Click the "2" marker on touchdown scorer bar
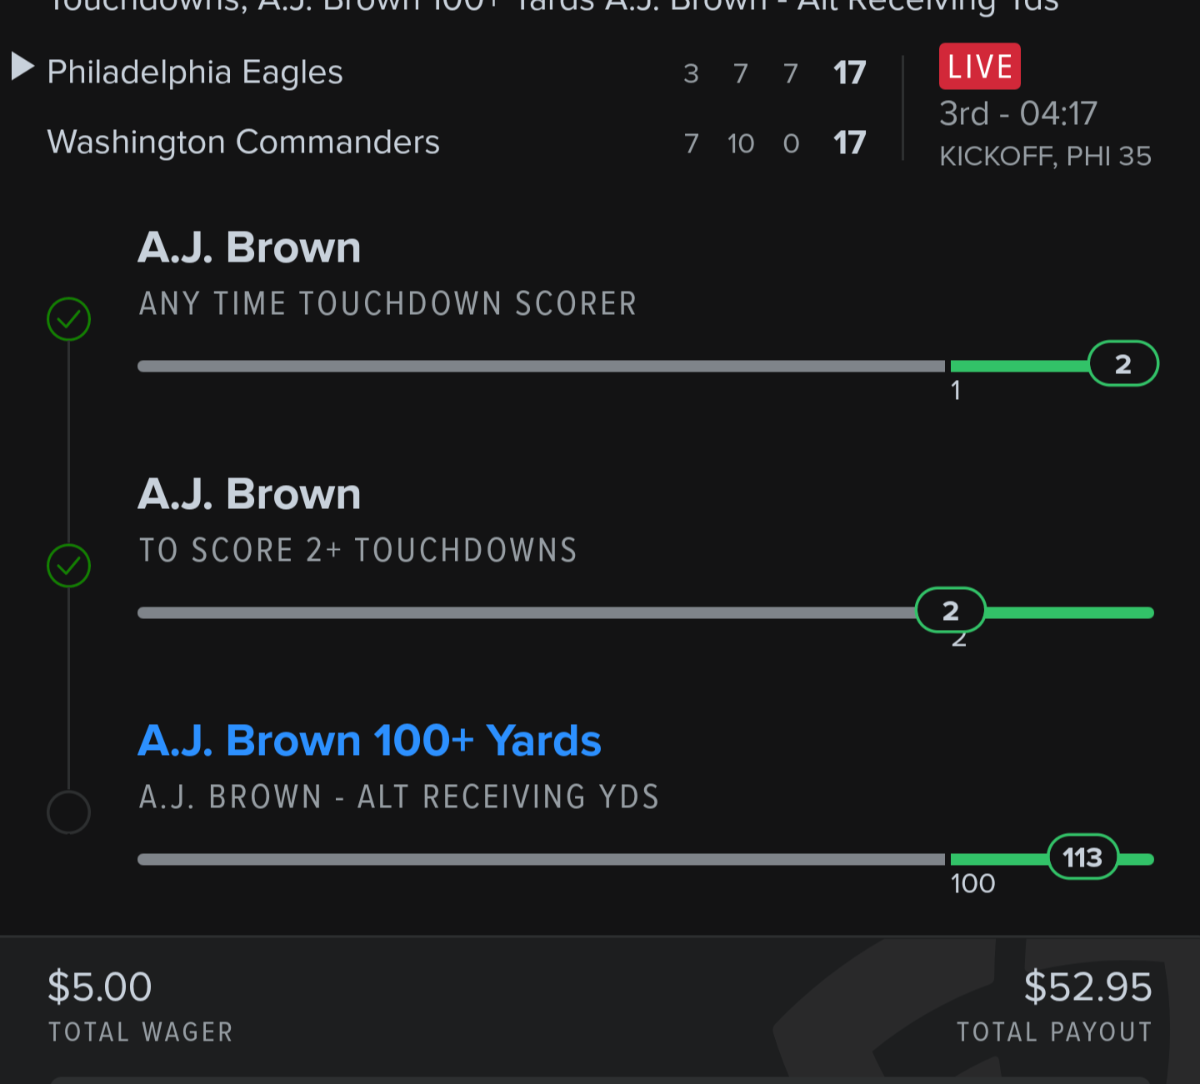This screenshot has height=1084, width=1200. (1122, 364)
